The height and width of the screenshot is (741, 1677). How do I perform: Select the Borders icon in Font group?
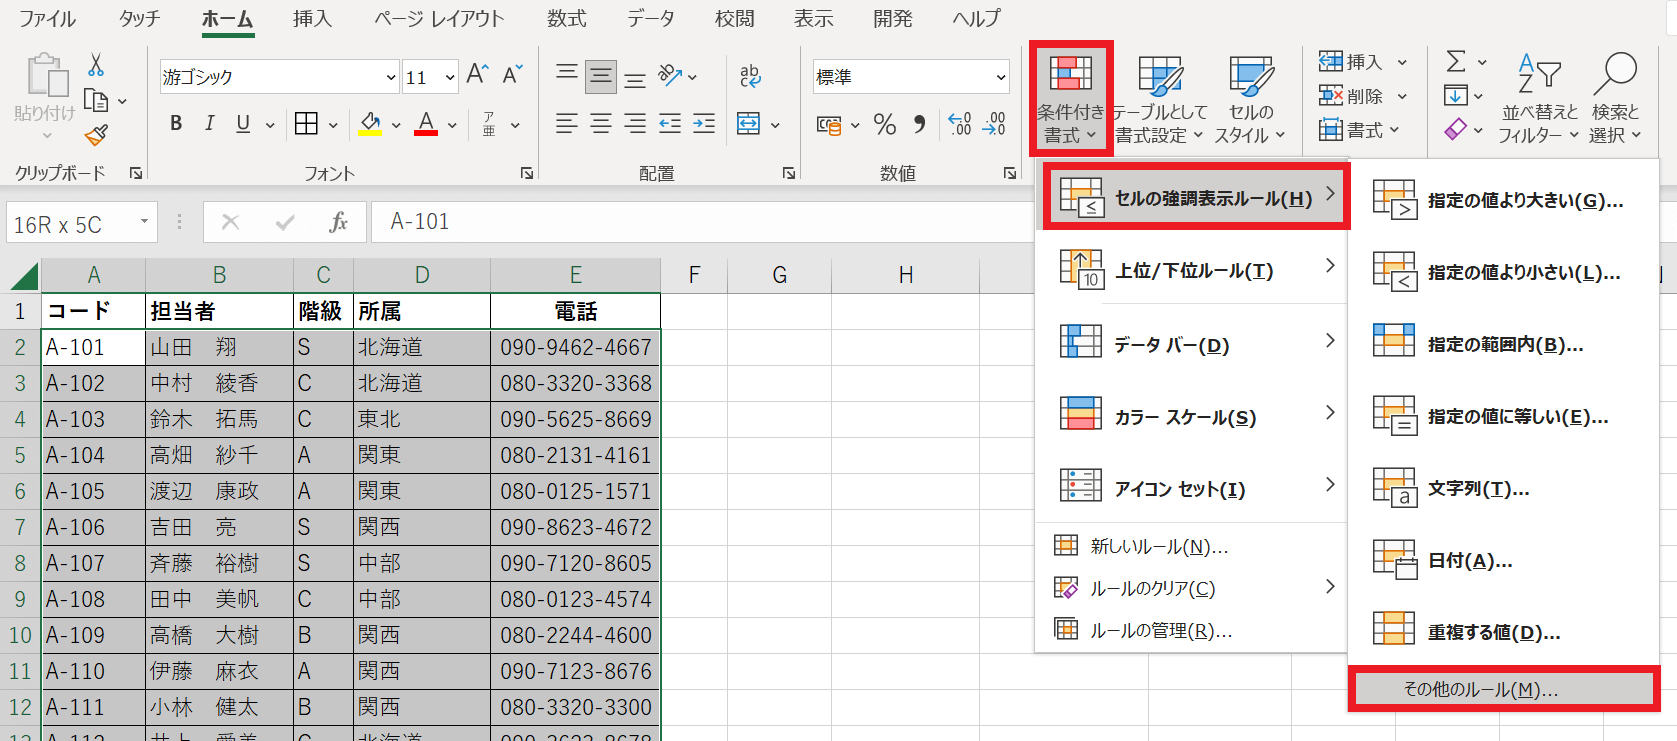pyautogui.click(x=307, y=124)
